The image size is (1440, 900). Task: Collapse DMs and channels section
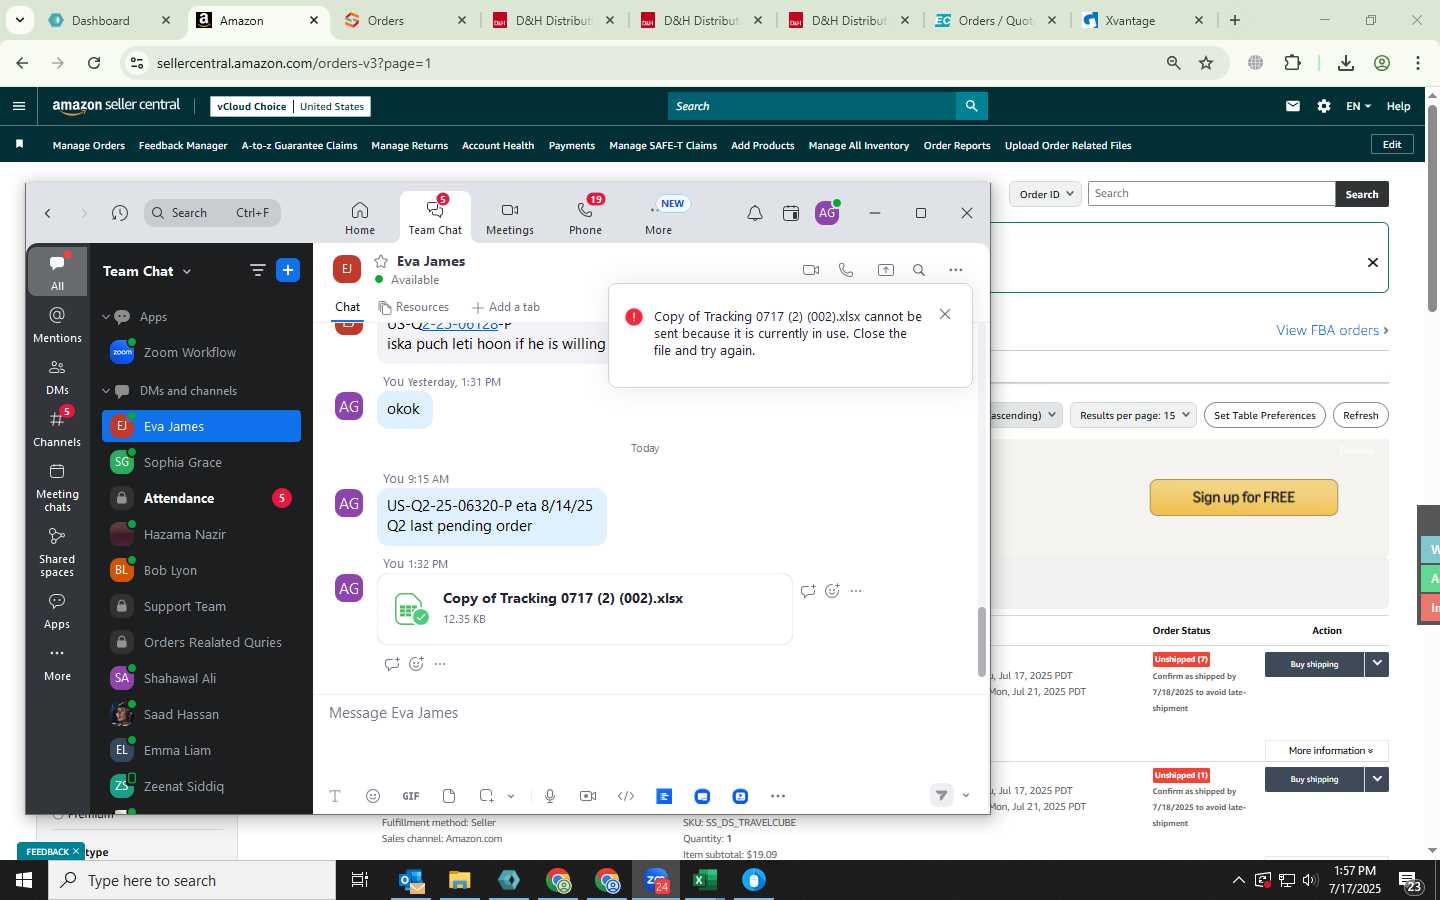click(106, 391)
